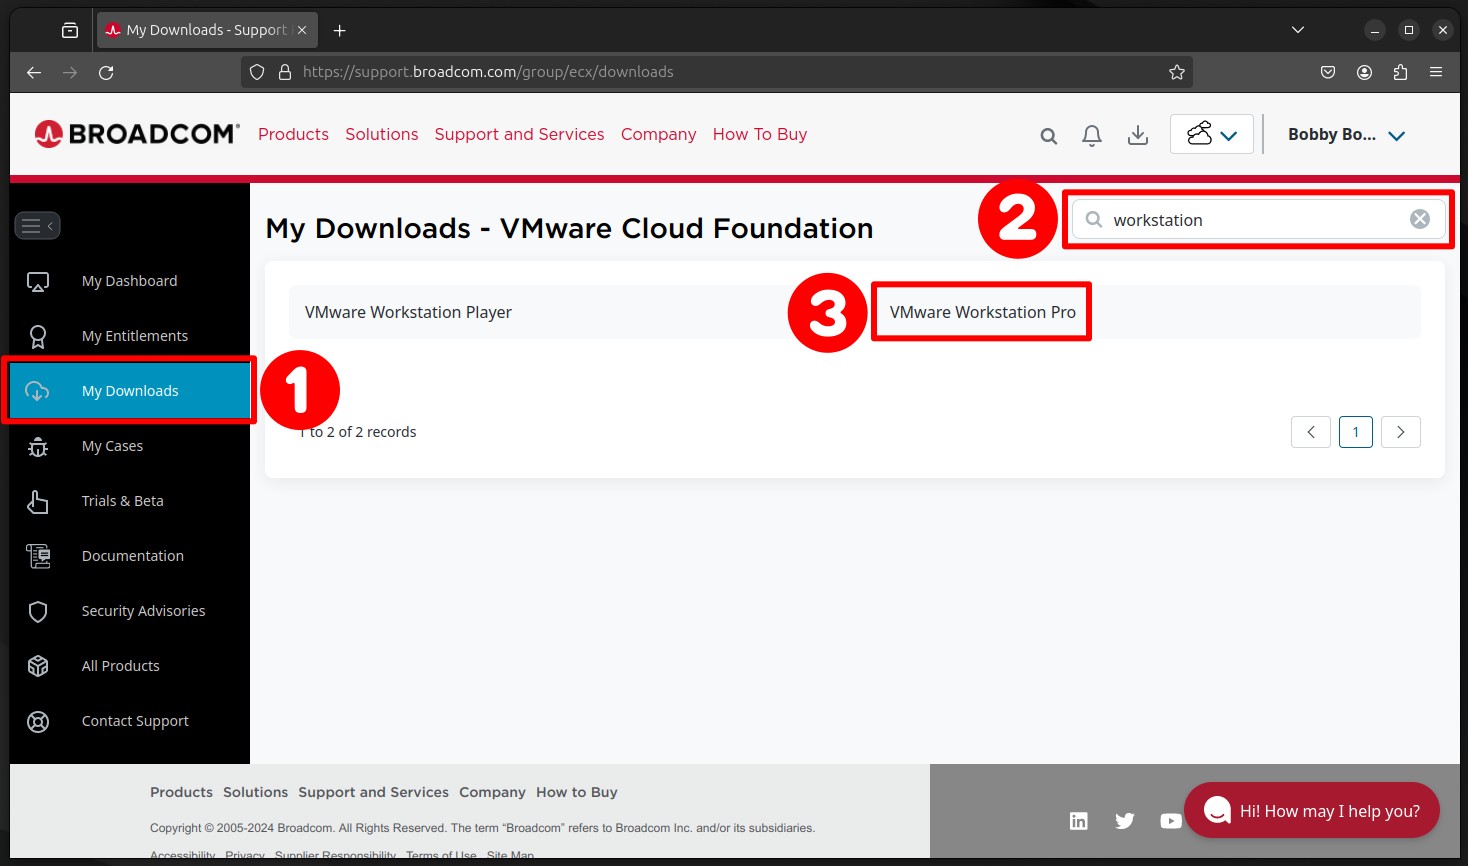Click footer How to Buy link

click(x=577, y=792)
